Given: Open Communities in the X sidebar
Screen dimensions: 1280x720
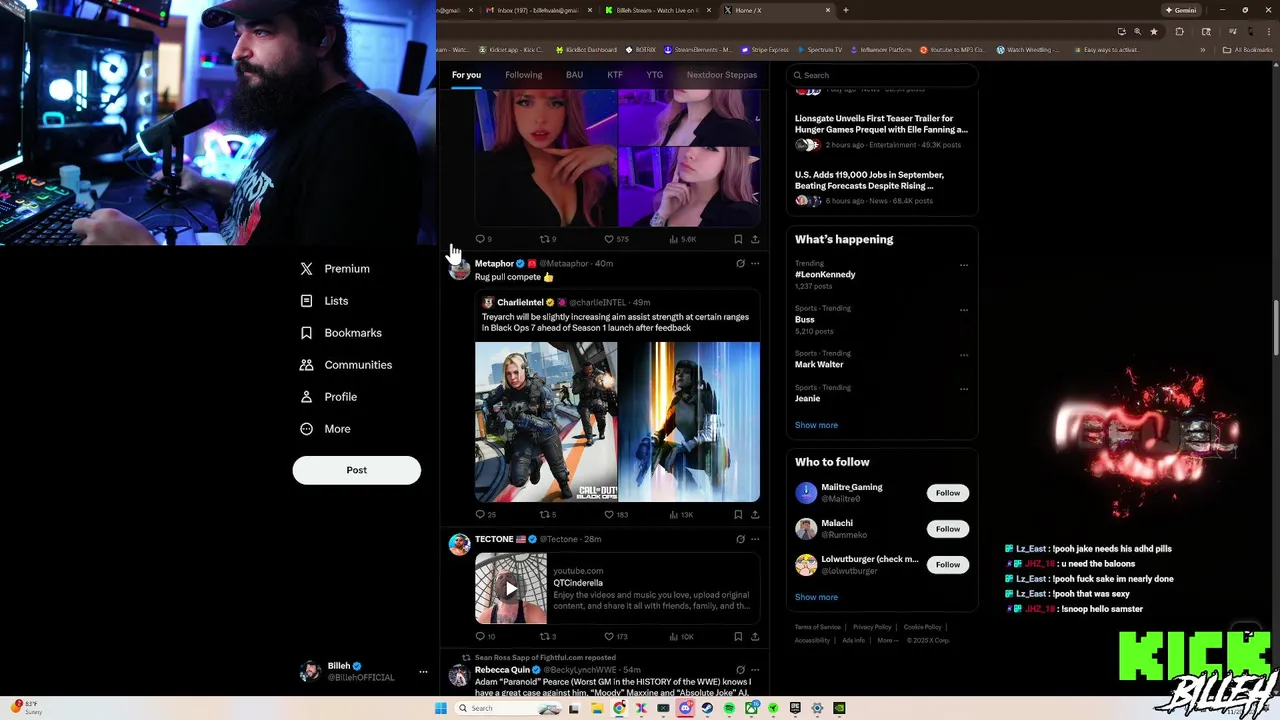Looking at the screenshot, I should tap(346, 365).
